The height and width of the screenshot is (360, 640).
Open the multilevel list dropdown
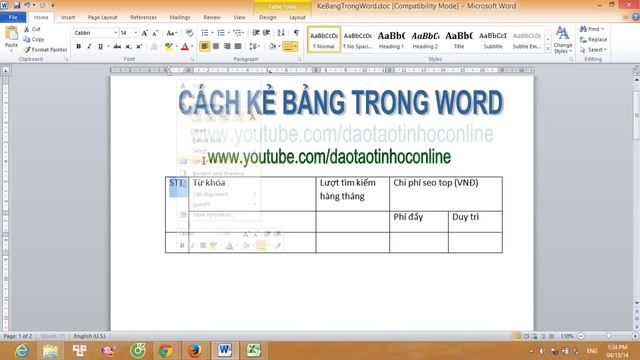(x=239, y=33)
